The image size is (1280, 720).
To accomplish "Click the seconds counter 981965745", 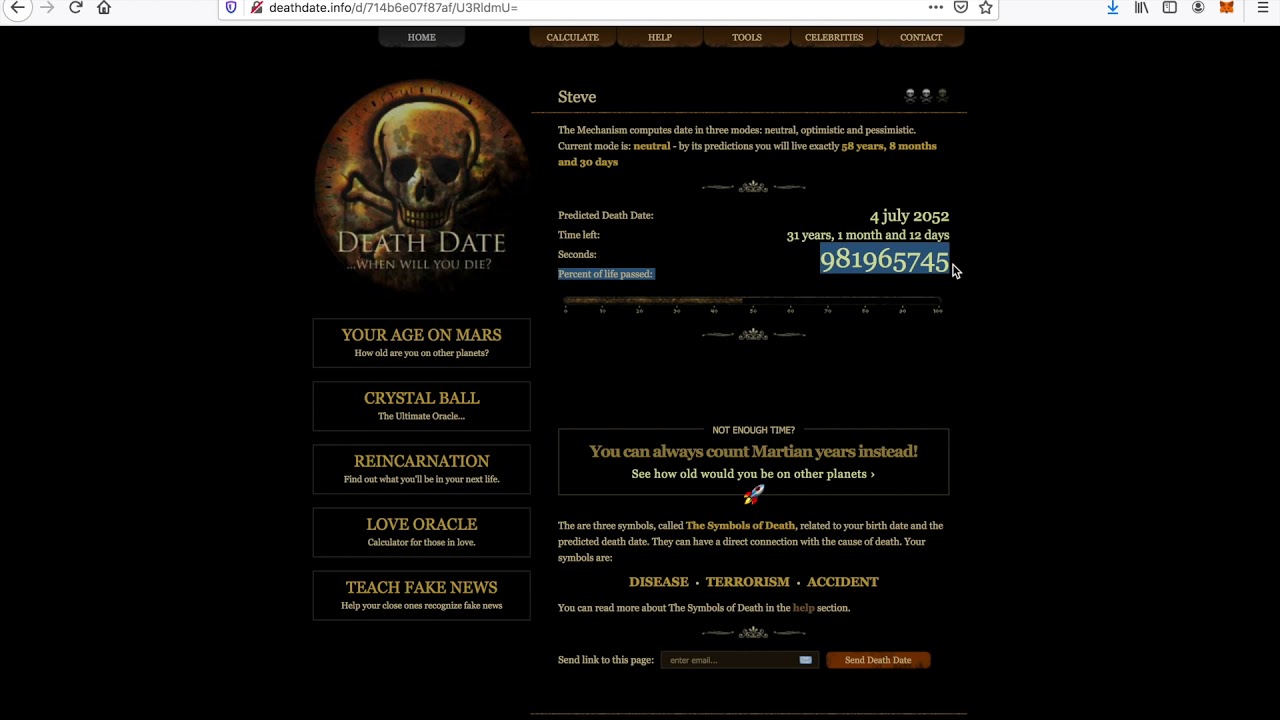I will click(x=884, y=260).
